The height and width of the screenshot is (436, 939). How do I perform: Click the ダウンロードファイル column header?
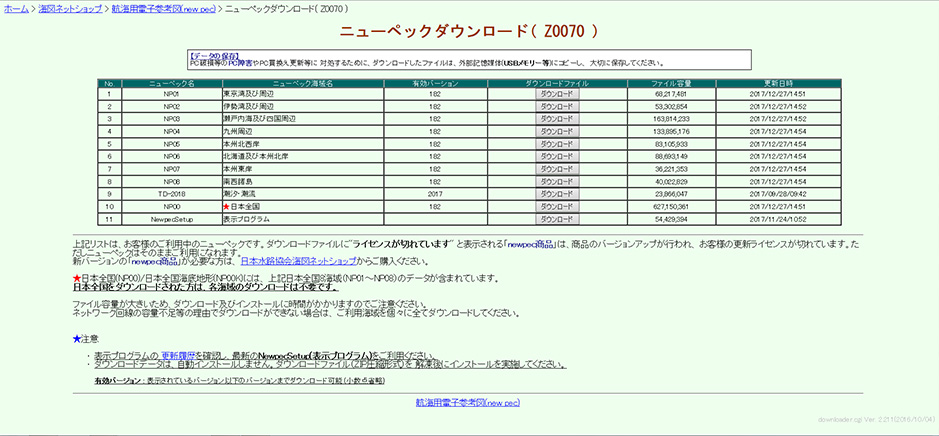click(558, 83)
